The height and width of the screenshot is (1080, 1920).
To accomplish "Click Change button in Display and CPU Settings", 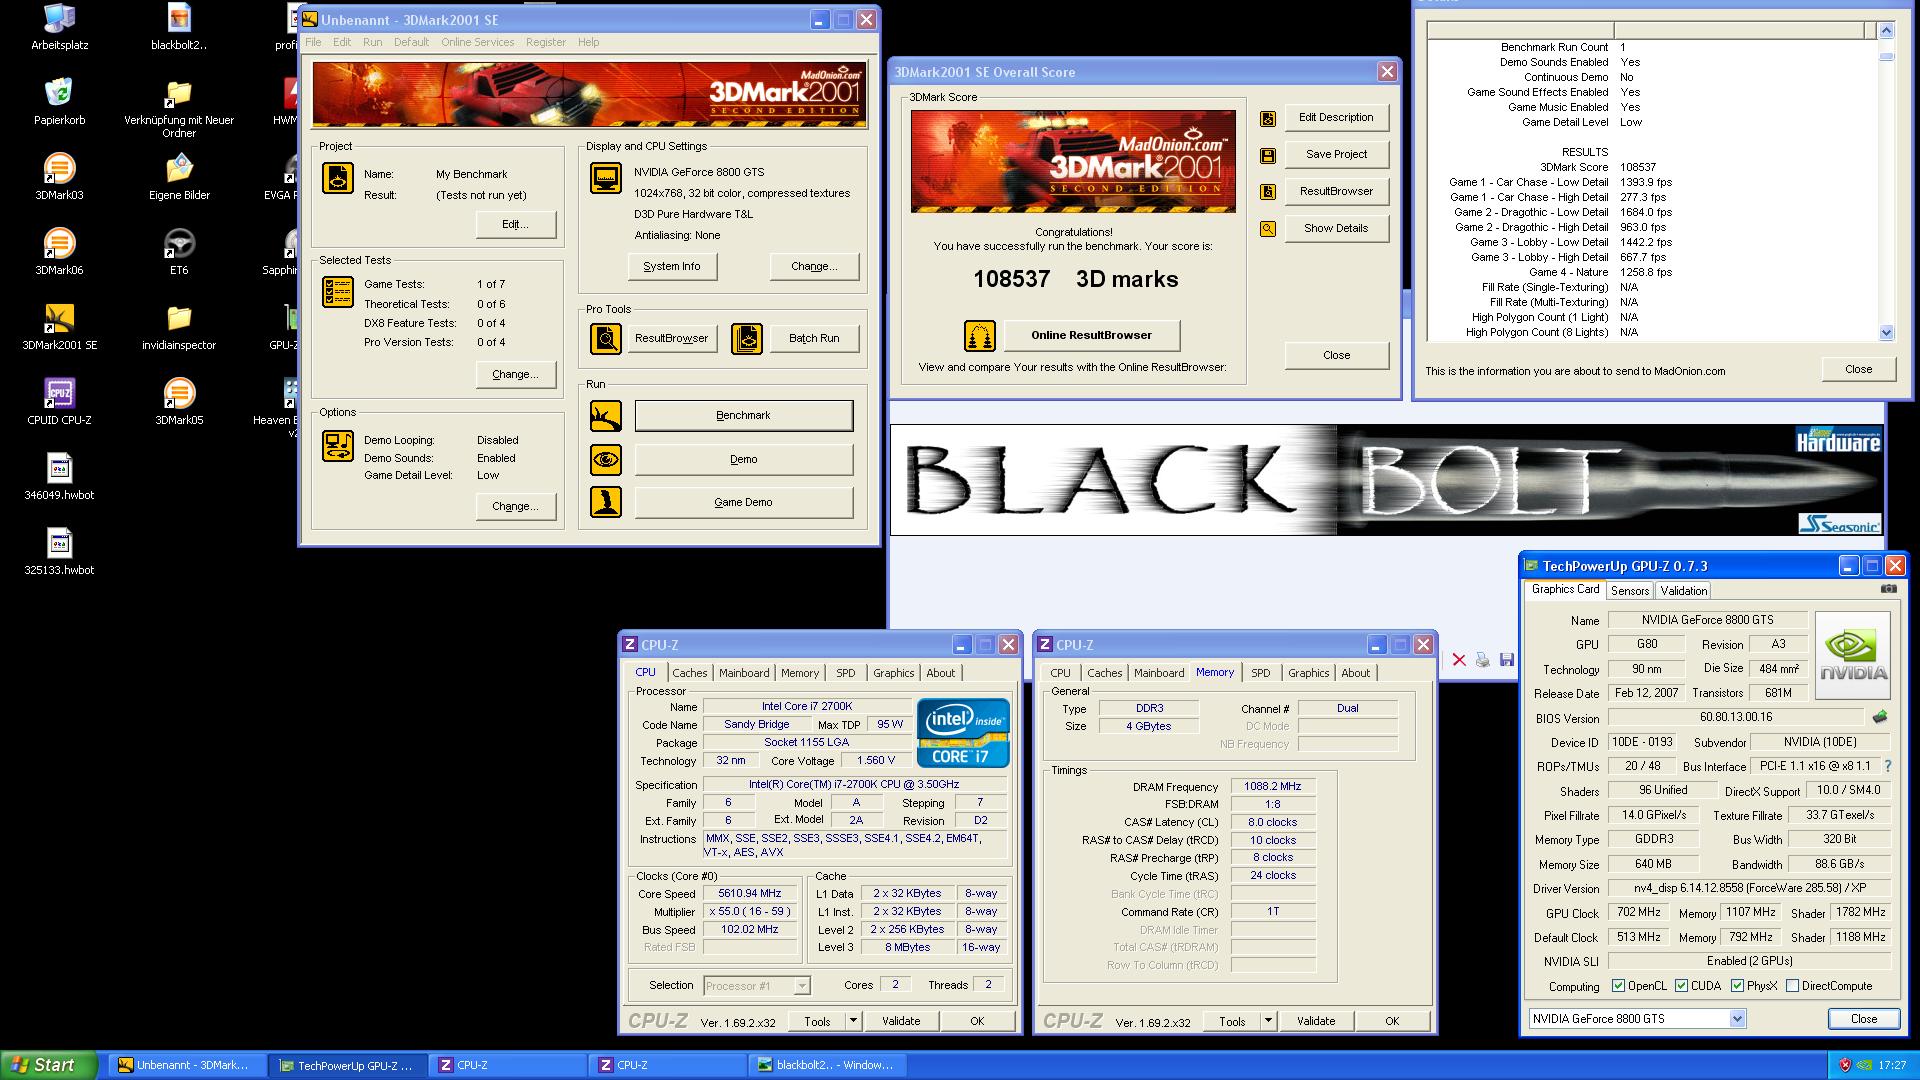I will pyautogui.click(x=814, y=267).
